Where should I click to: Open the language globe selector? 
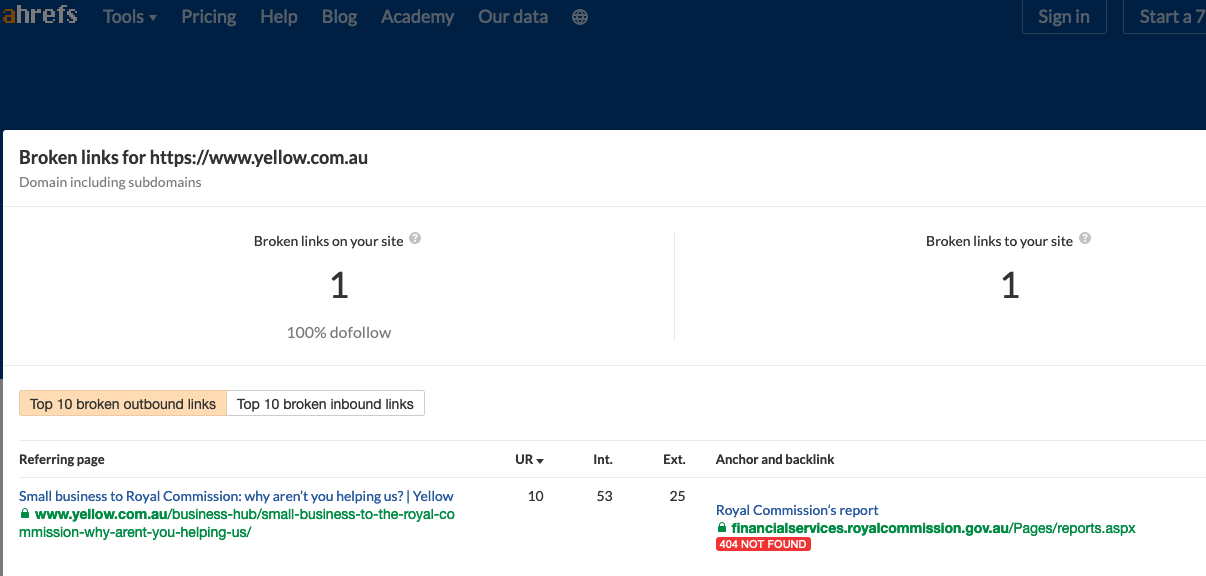[x=580, y=17]
